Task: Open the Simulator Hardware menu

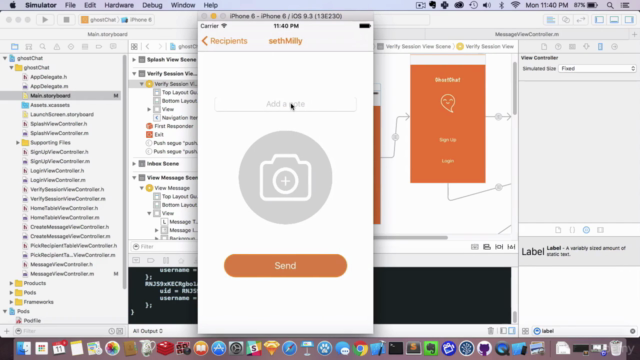Action: (x=119, y=5)
